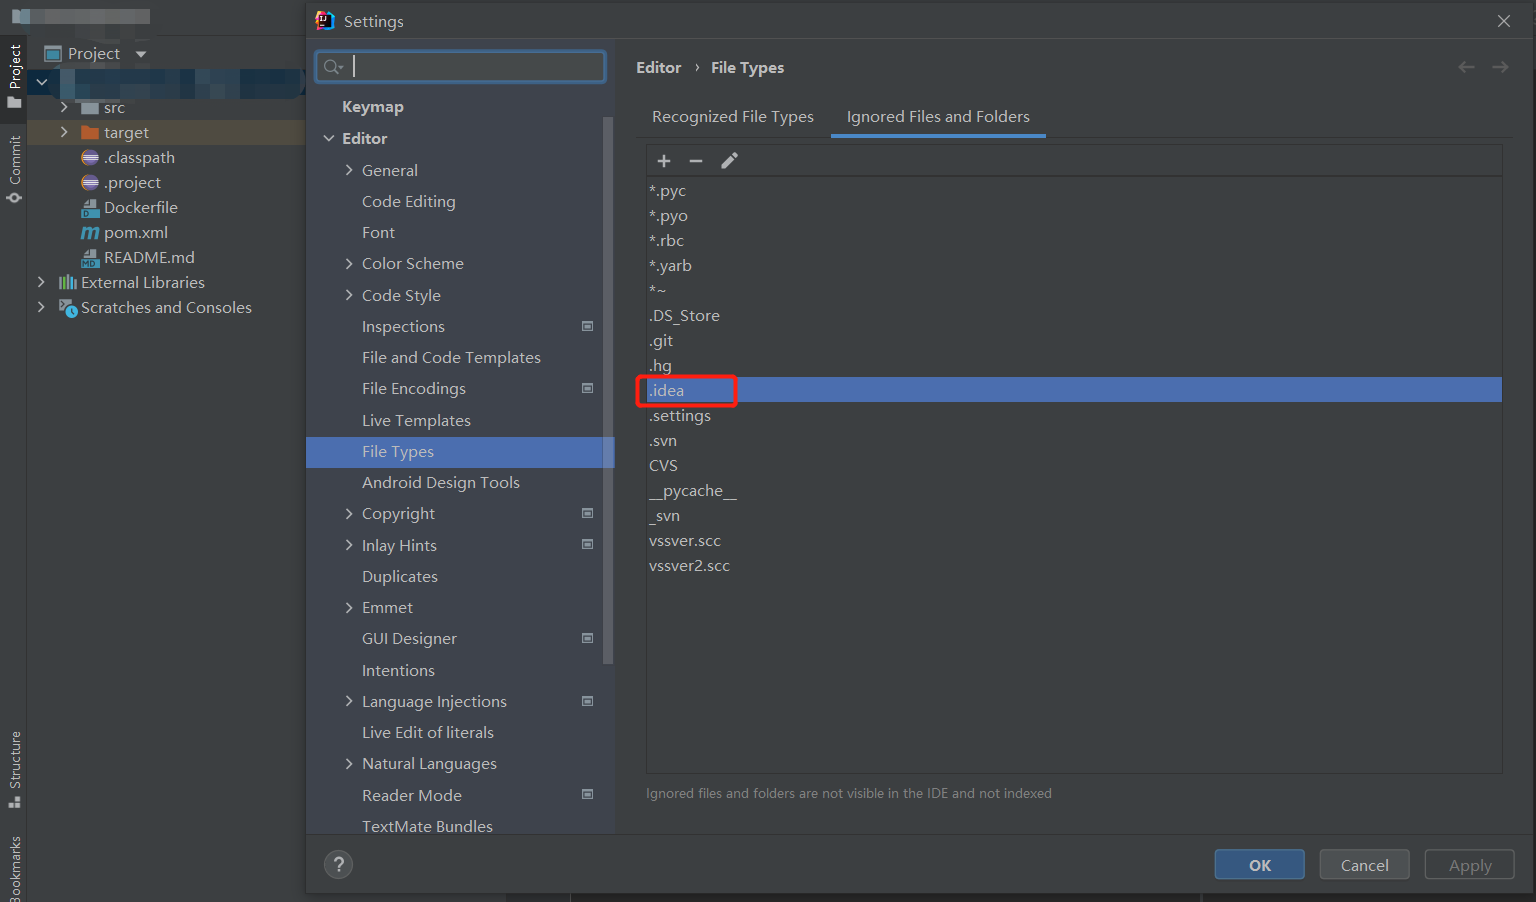Image resolution: width=1536 pixels, height=902 pixels.
Task: Expand the Copyright settings node
Action: point(349,513)
